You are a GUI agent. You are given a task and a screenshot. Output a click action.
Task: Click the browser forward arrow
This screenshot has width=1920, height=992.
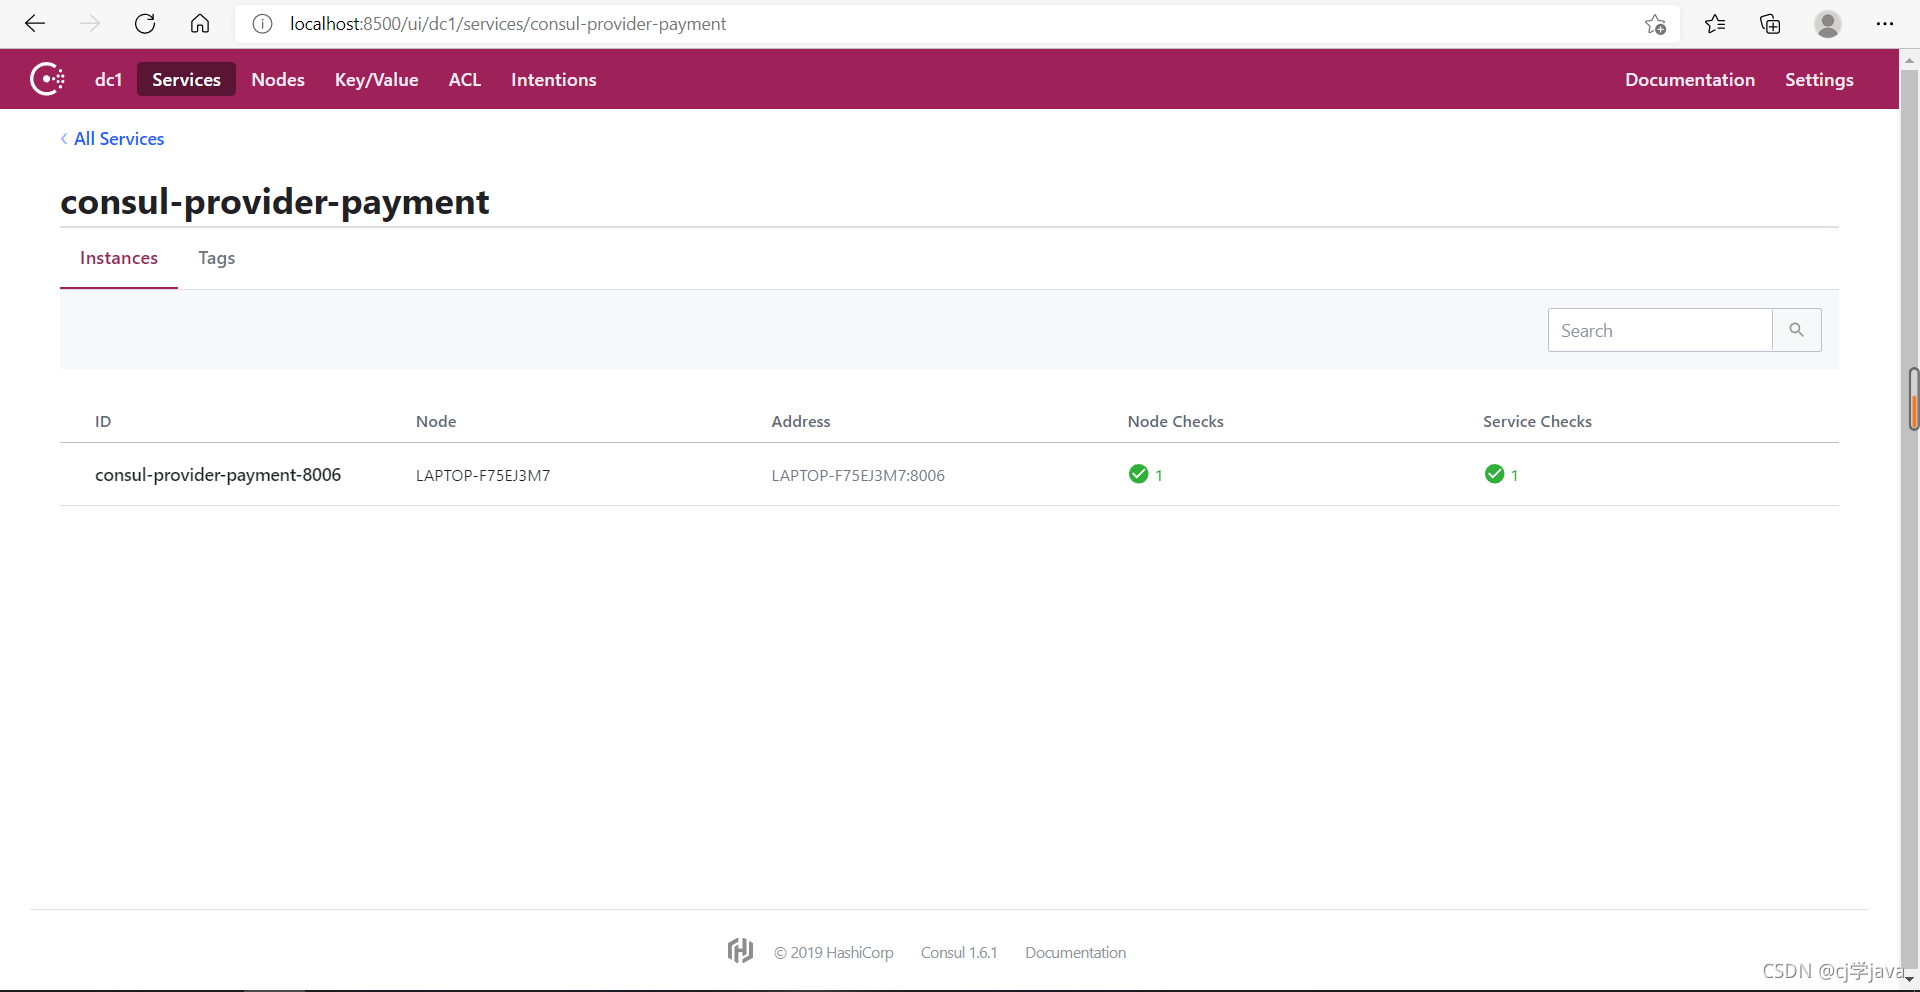90,24
